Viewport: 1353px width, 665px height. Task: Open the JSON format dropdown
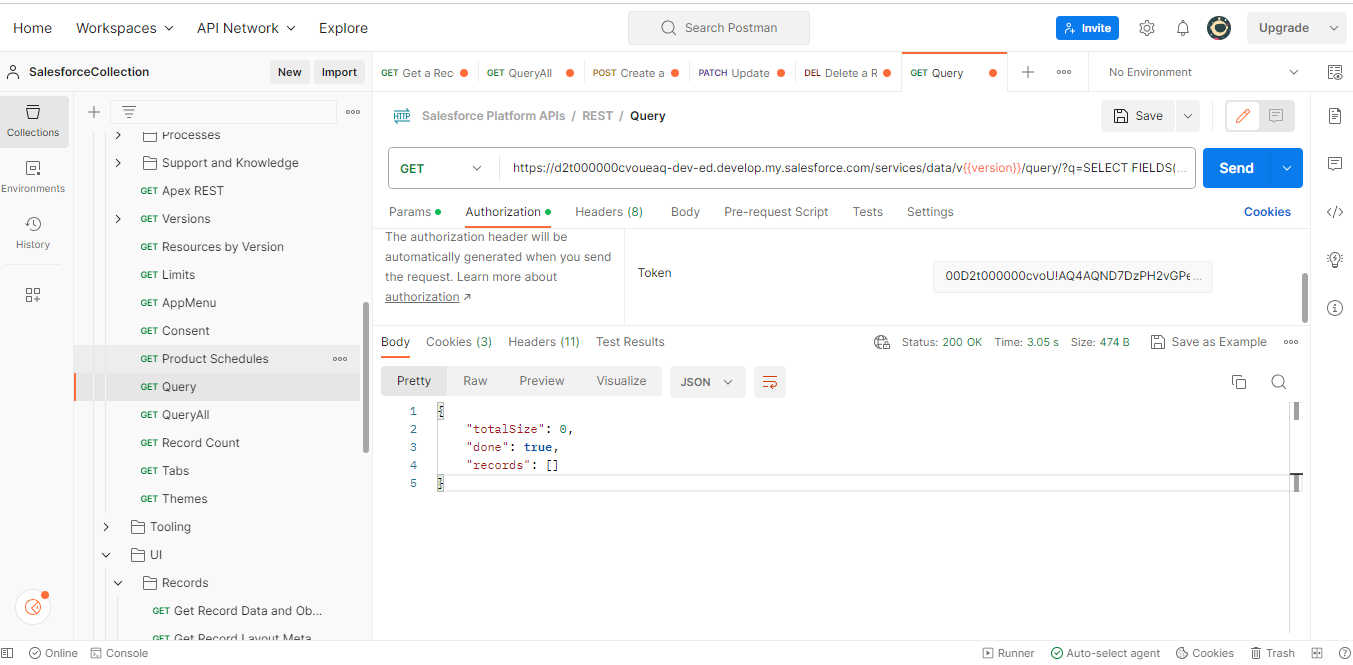point(707,382)
